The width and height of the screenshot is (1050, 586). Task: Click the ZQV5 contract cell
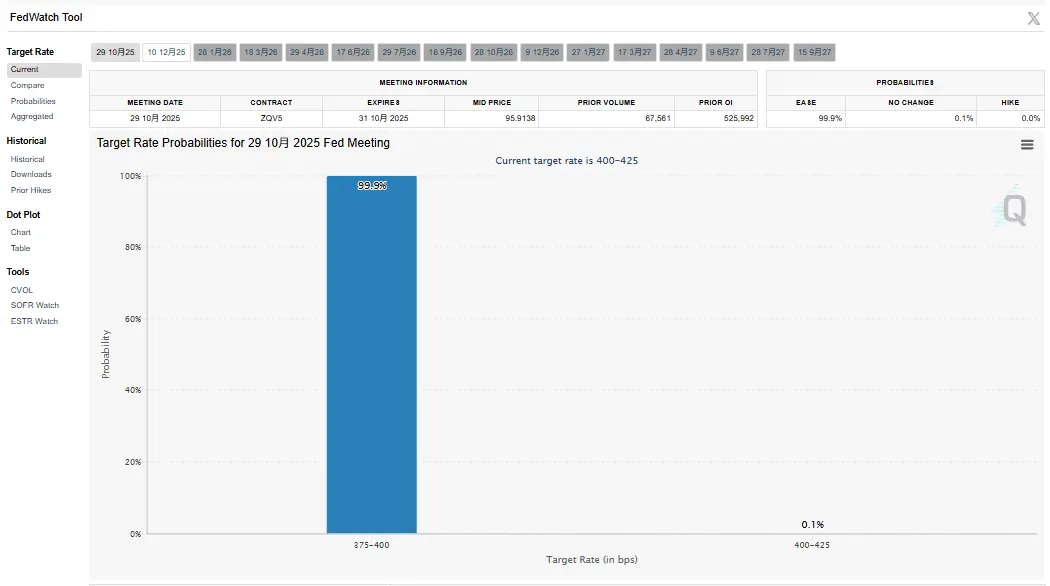271,119
